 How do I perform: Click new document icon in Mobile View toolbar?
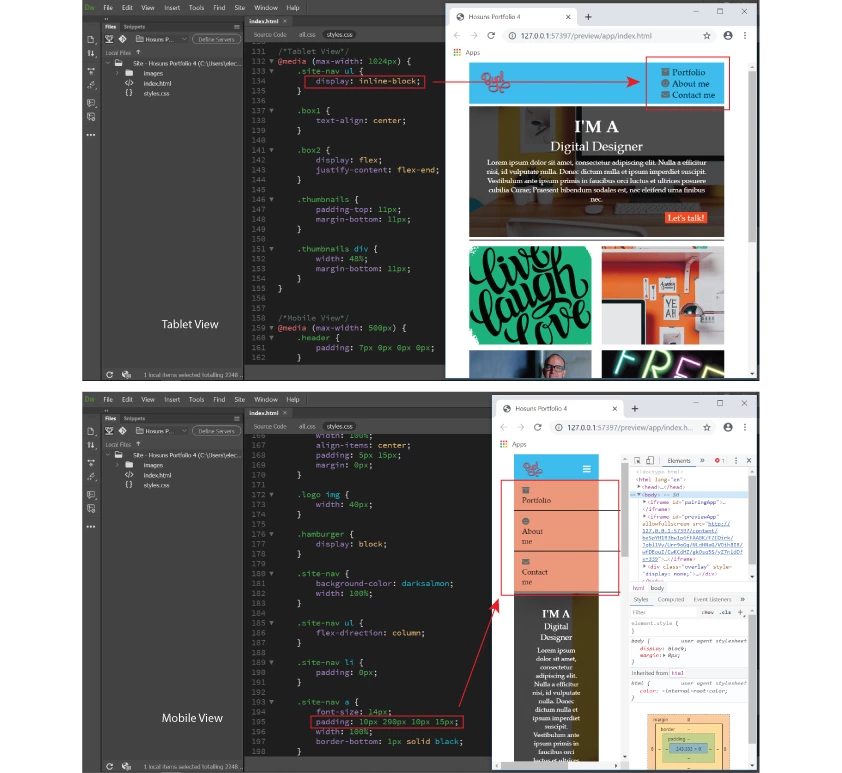pos(91,431)
